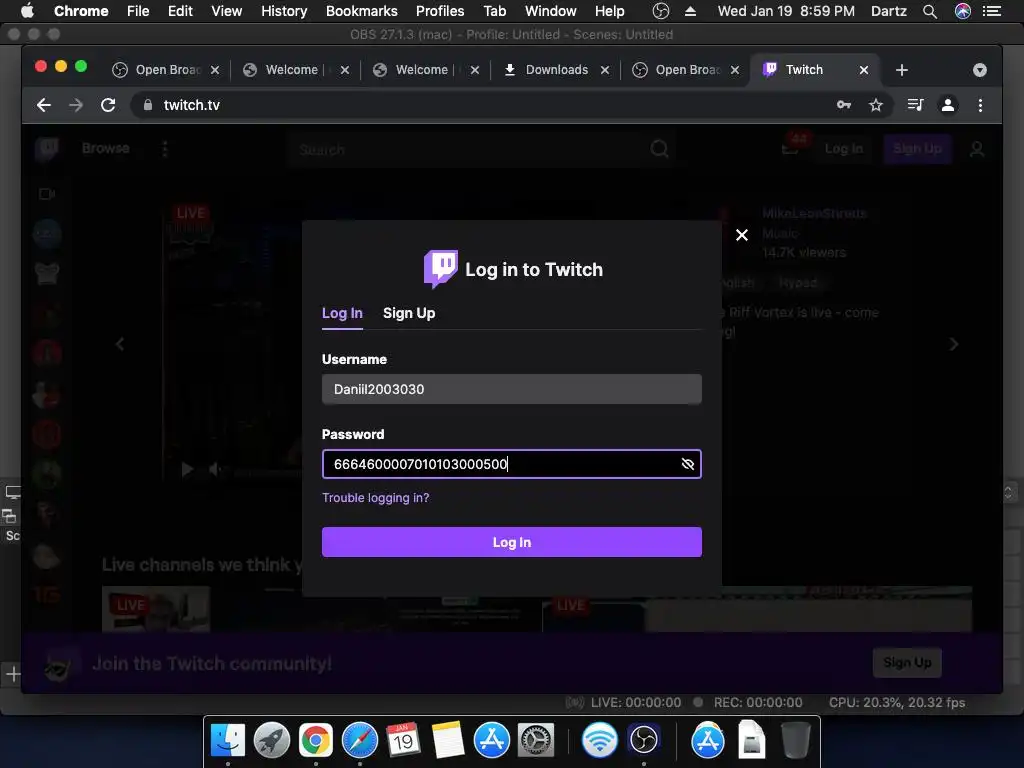Open Trash in the Dock
The height and width of the screenshot is (768, 1024).
coord(795,740)
